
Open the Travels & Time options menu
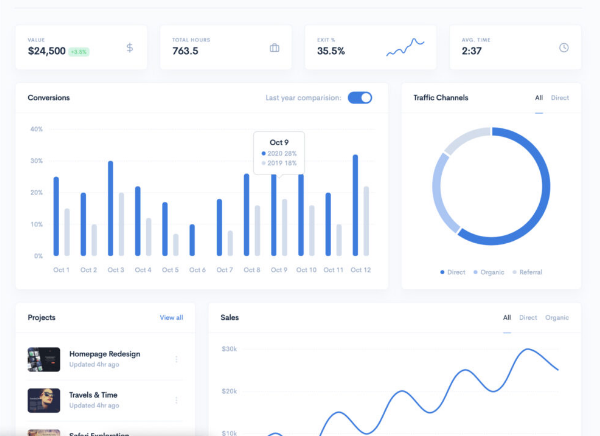tap(176, 400)
